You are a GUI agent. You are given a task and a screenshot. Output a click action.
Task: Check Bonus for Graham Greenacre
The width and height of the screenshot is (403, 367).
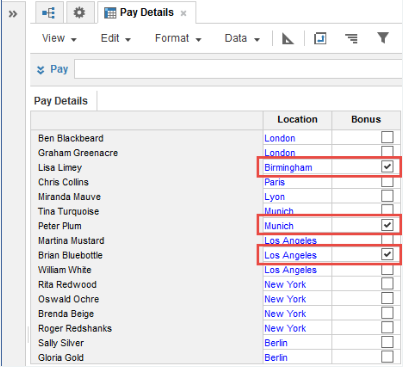click(x=387, y=151)
